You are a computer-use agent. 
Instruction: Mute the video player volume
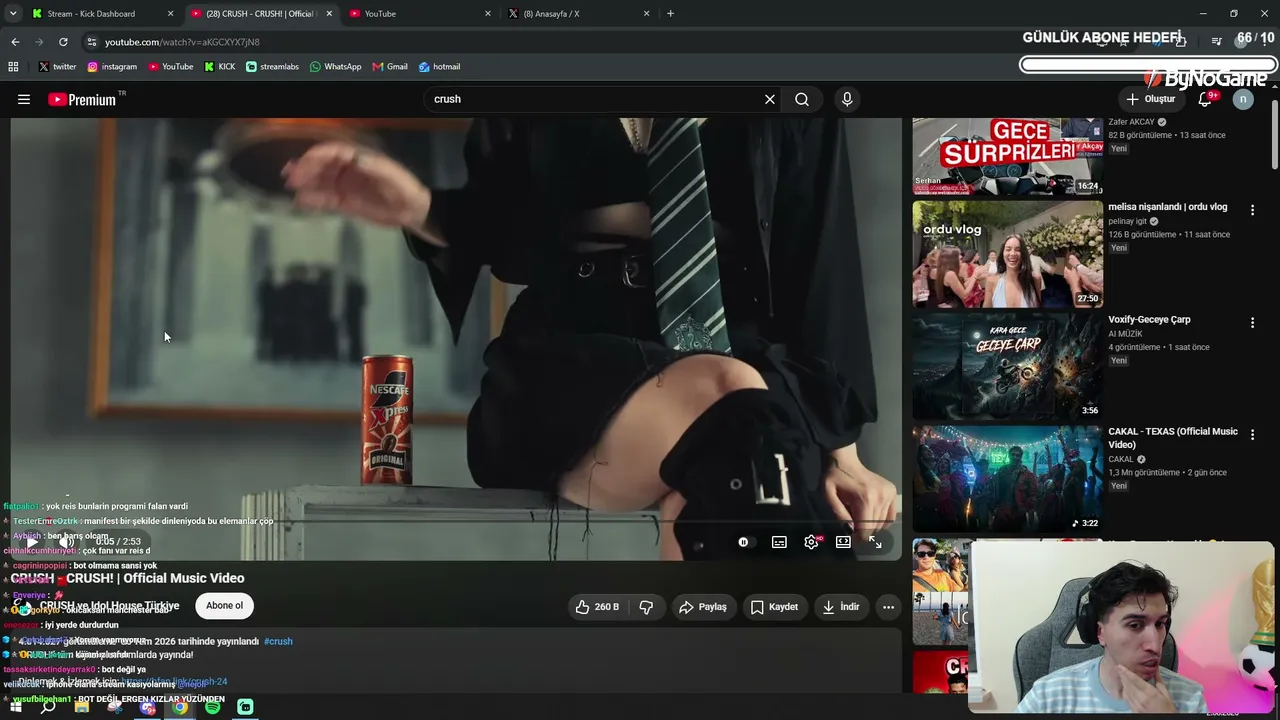click(66, 542)
